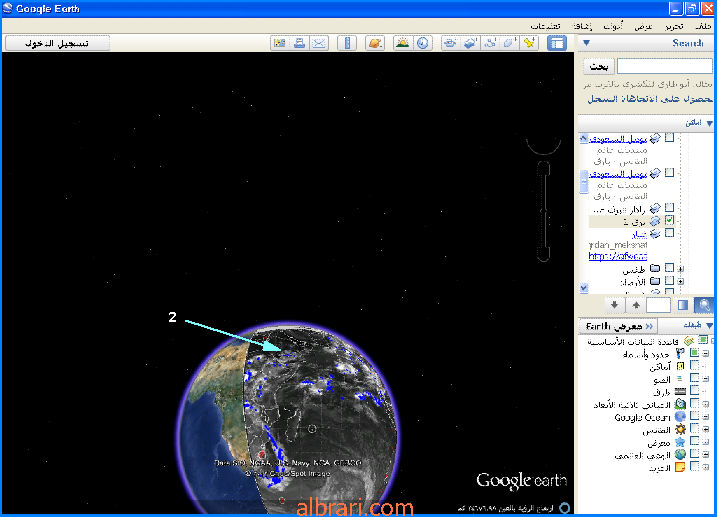Click the yellow note layer icon at bottom
717x517 pixels.
point(680,467)
